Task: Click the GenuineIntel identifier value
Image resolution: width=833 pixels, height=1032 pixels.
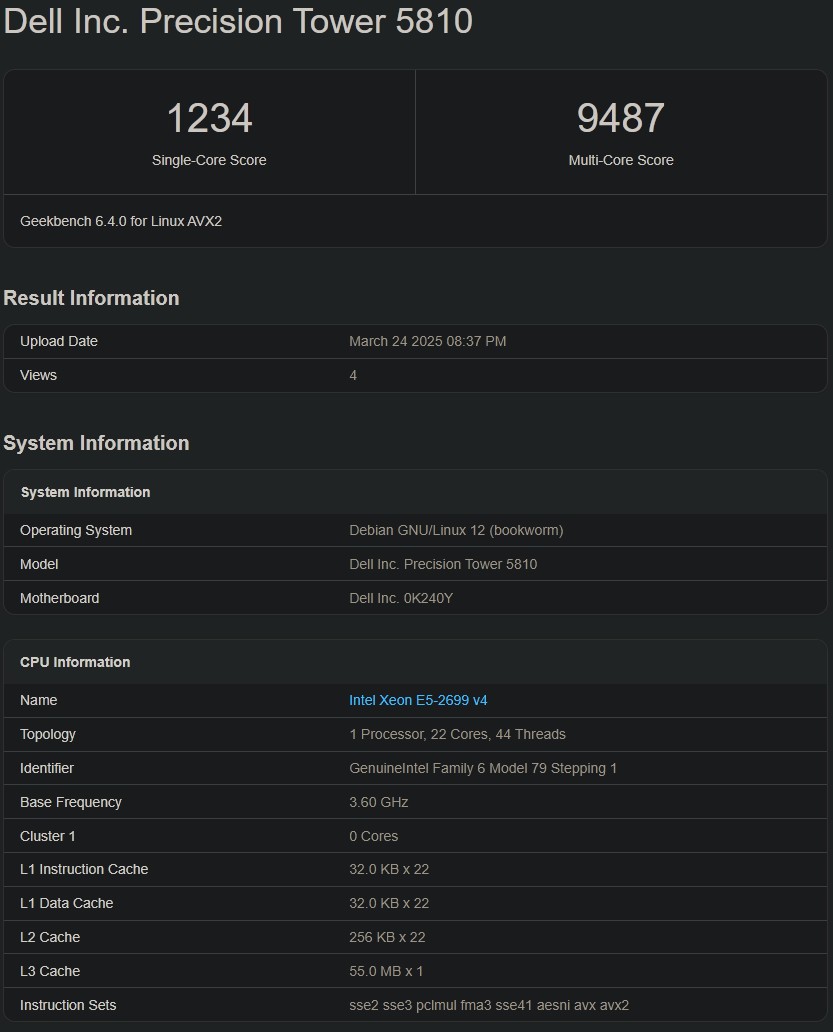Action: [x=483, y=768]
